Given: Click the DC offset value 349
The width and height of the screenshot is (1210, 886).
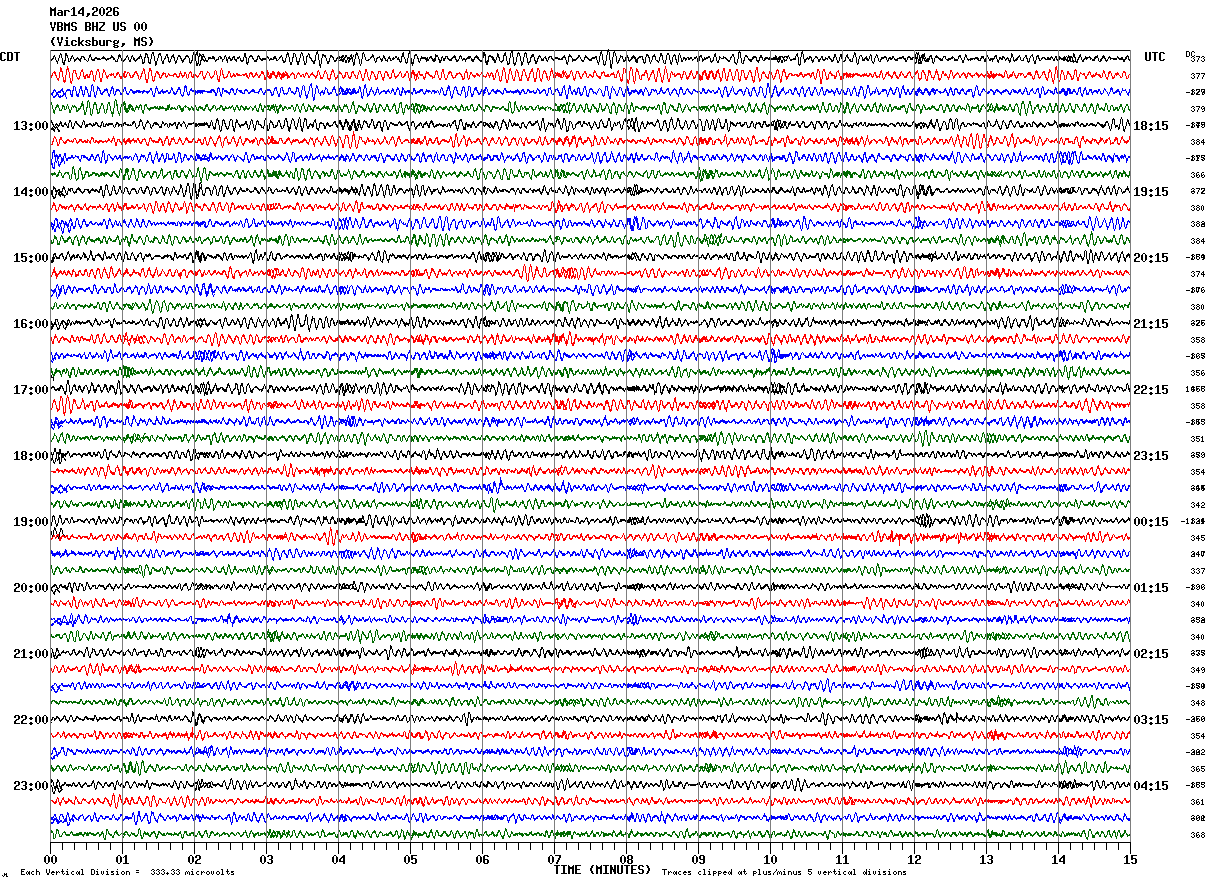Looking at the screenshot, I should point(1197,670).
